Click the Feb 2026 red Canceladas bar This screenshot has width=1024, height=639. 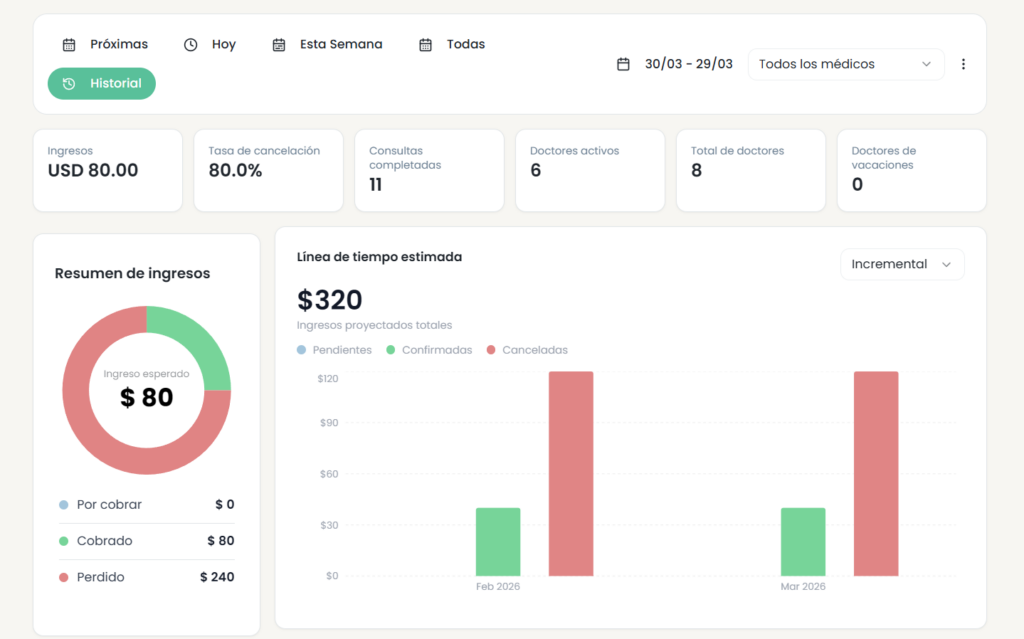coord(571,474)
